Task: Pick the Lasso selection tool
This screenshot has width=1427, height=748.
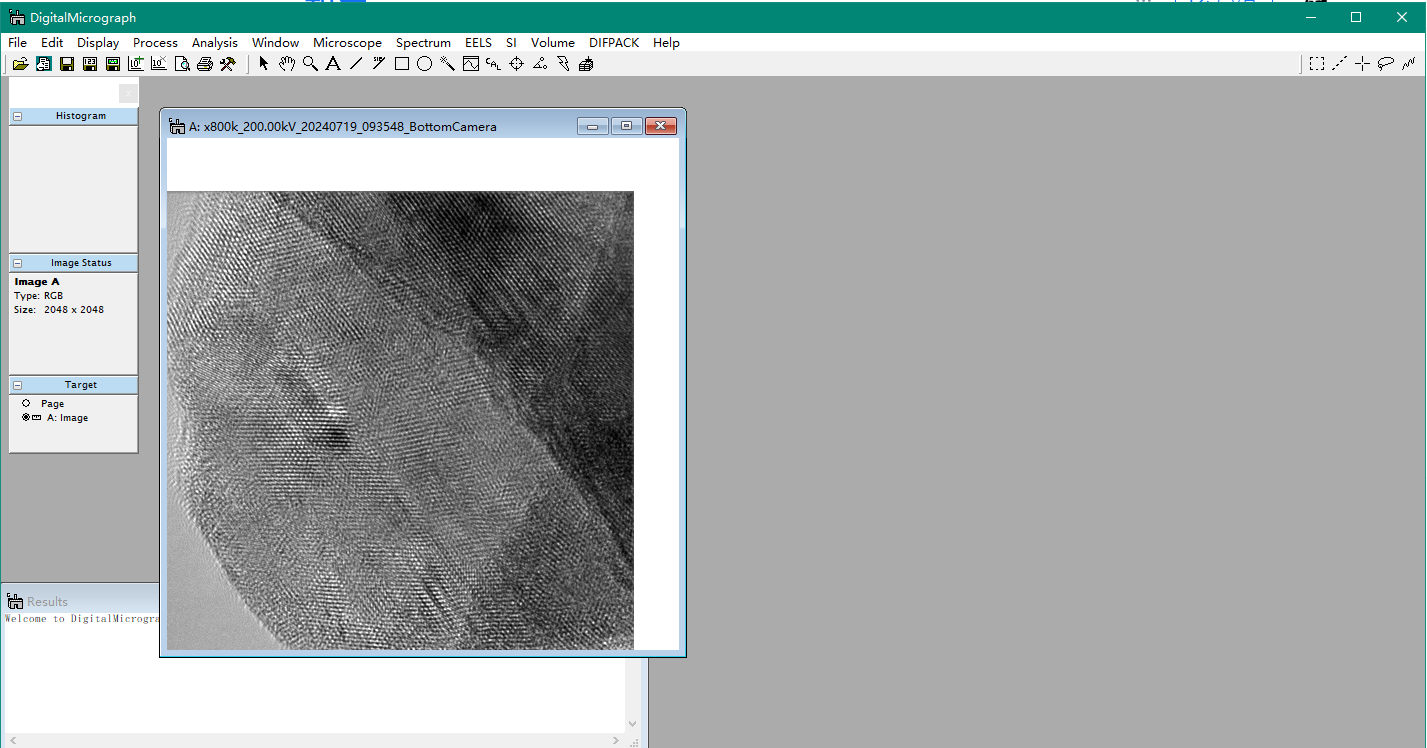Action: (x=1385, y=63)
